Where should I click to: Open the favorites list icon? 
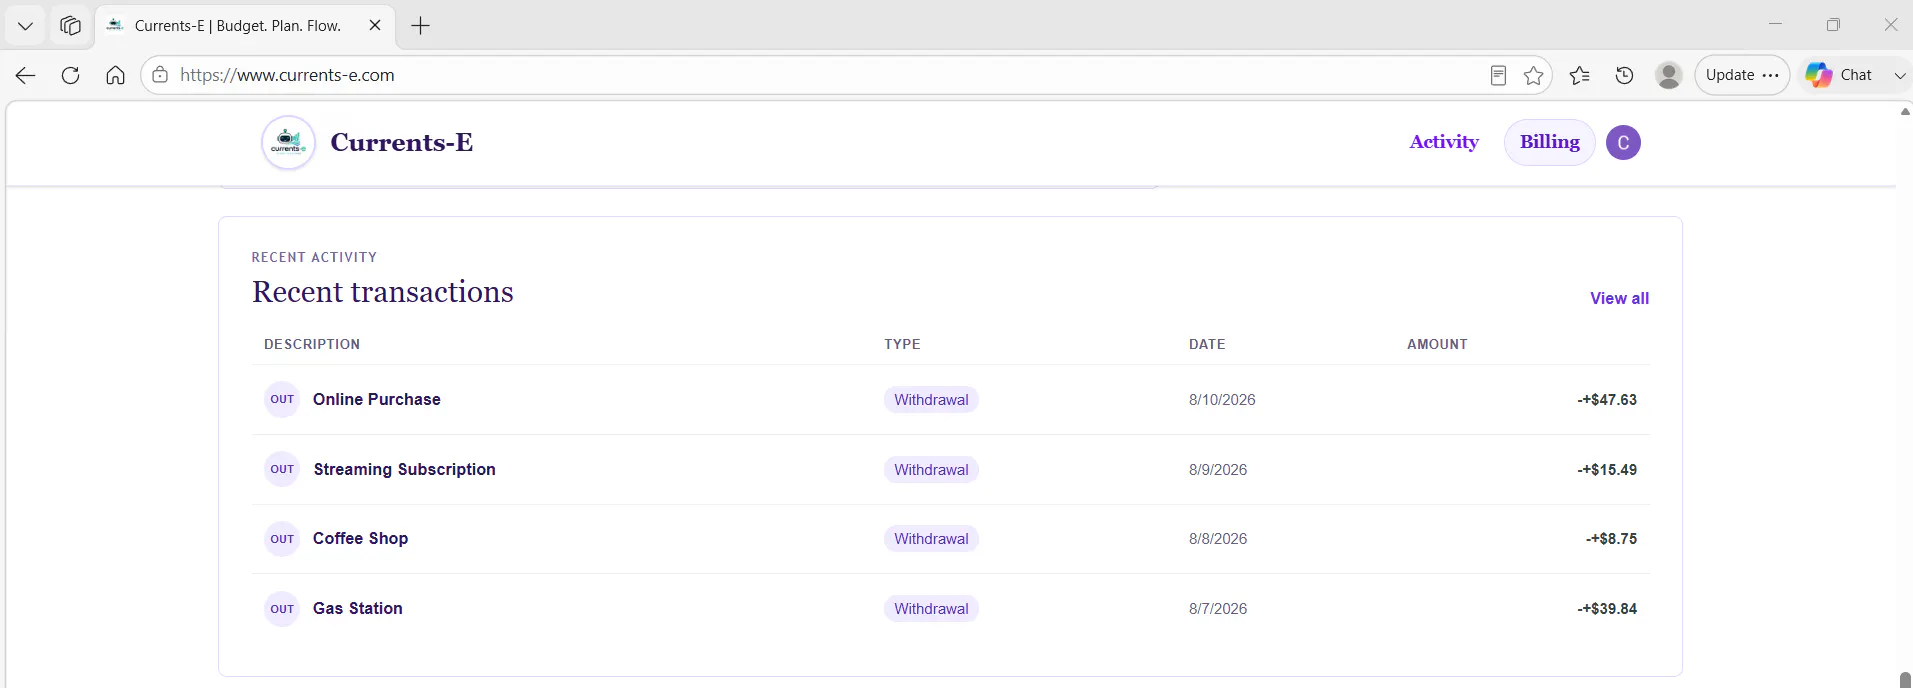coord(1579,75)
